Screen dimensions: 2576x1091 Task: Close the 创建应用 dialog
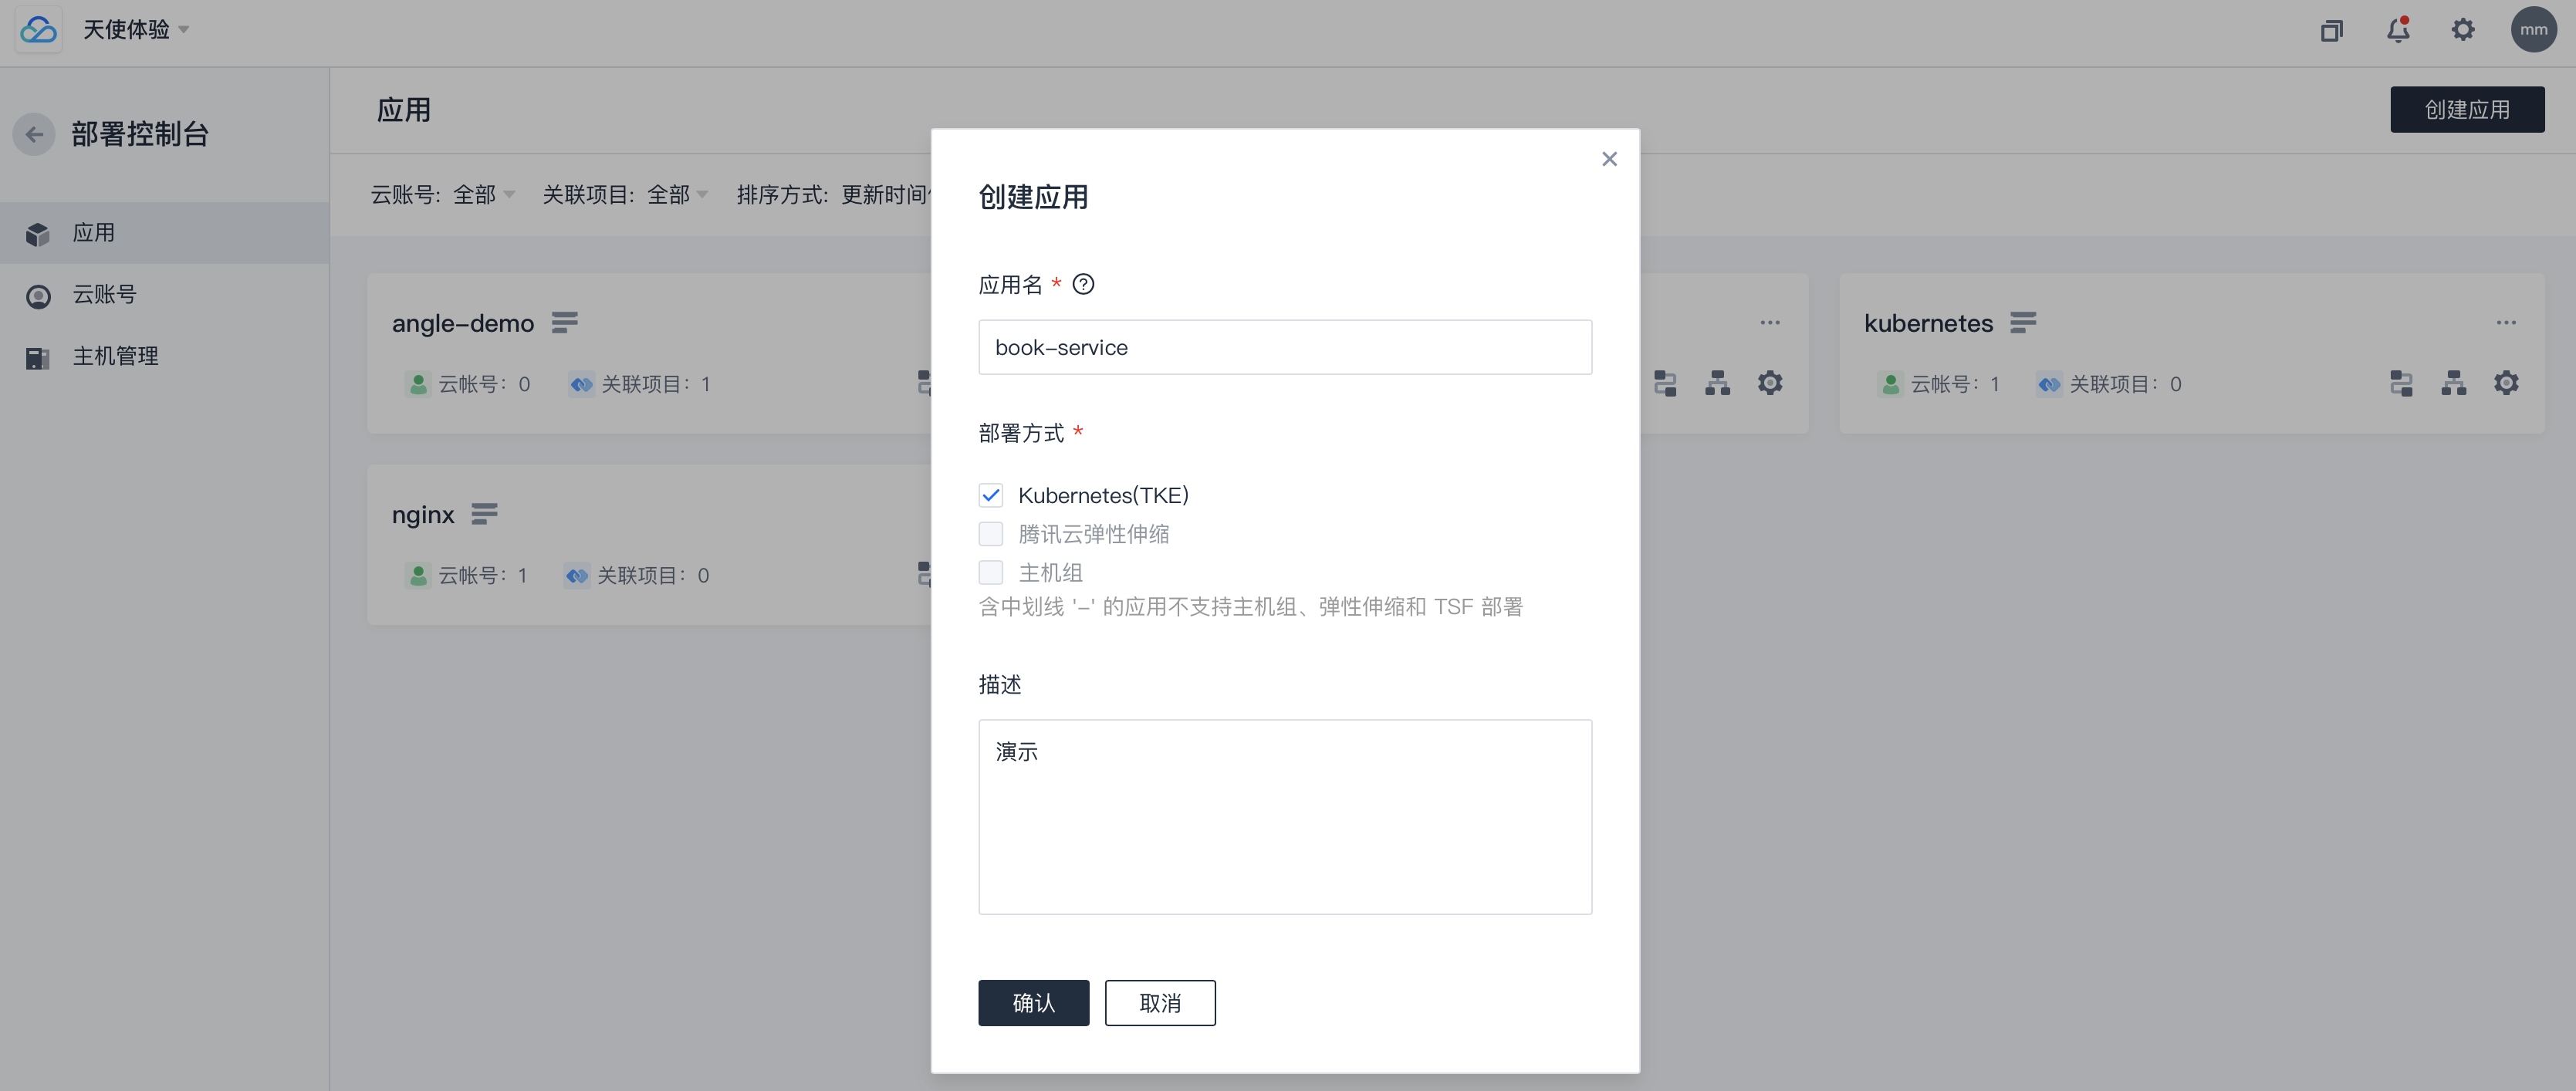pyautogui.click(x=1609, y=159)
